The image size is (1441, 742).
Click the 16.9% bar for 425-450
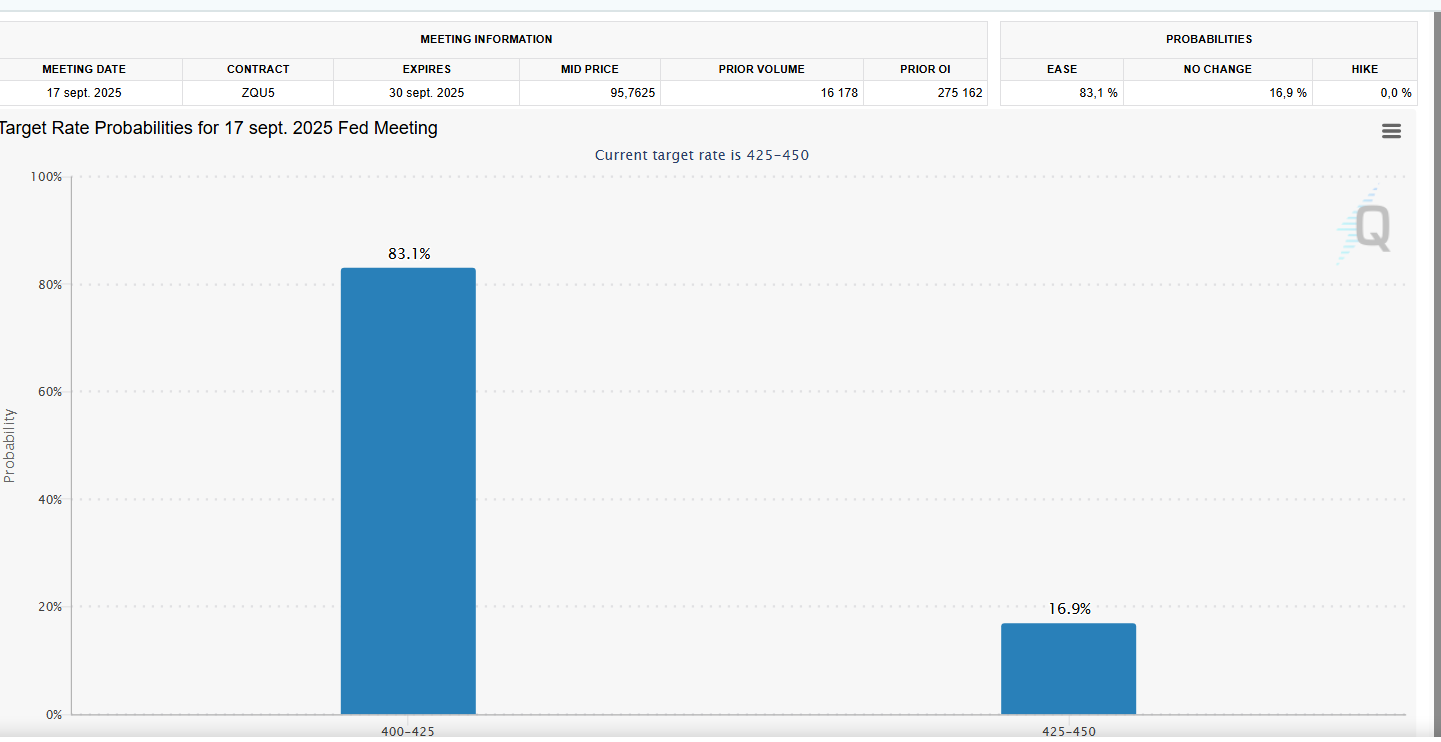point(1068,669)
